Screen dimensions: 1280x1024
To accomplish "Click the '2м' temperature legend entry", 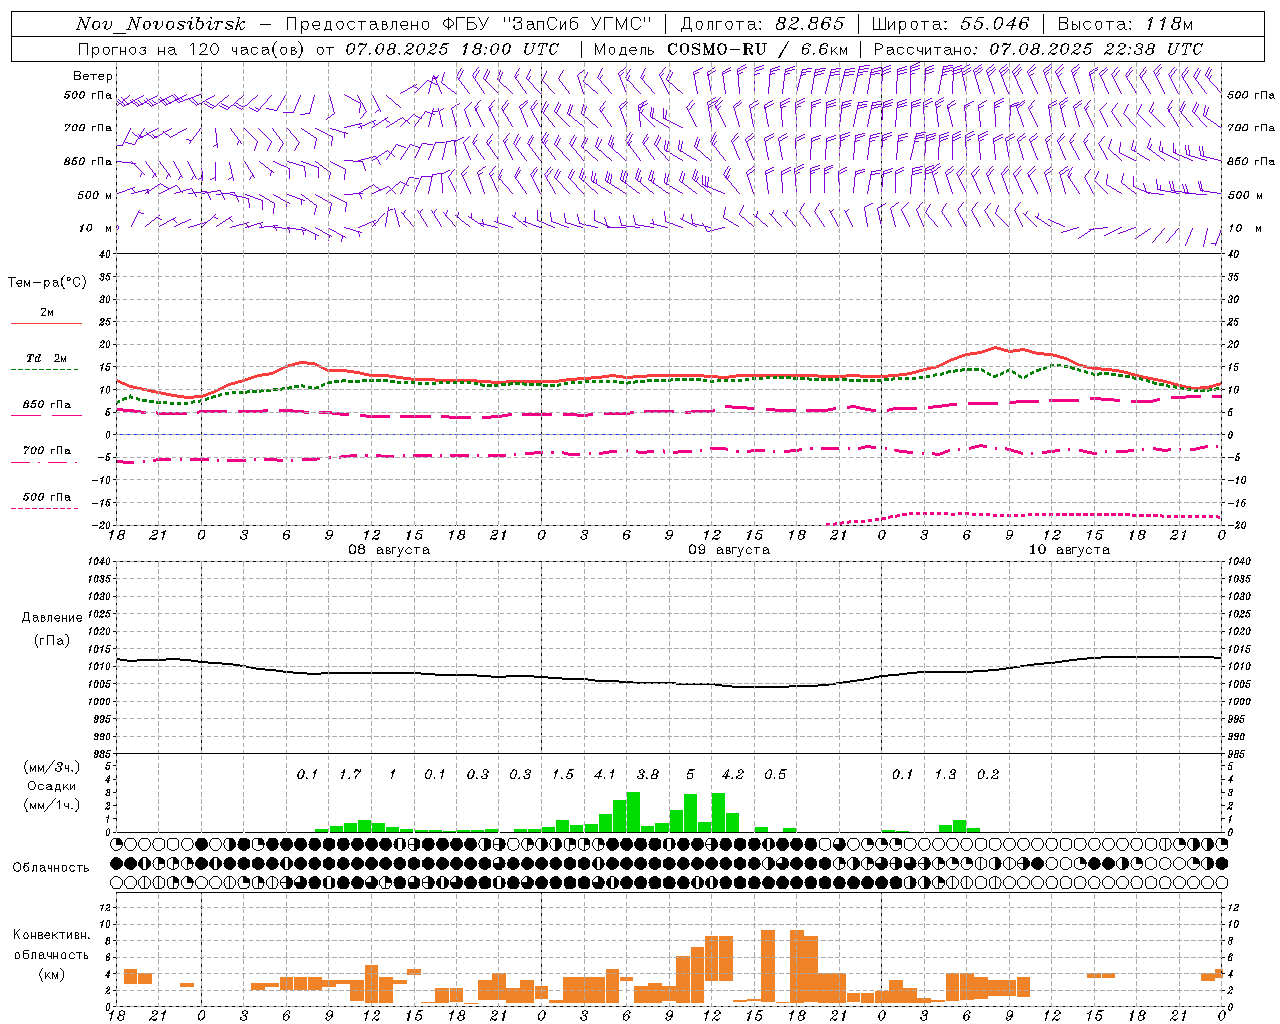I will pyautogui.click(x=47, y=312).
